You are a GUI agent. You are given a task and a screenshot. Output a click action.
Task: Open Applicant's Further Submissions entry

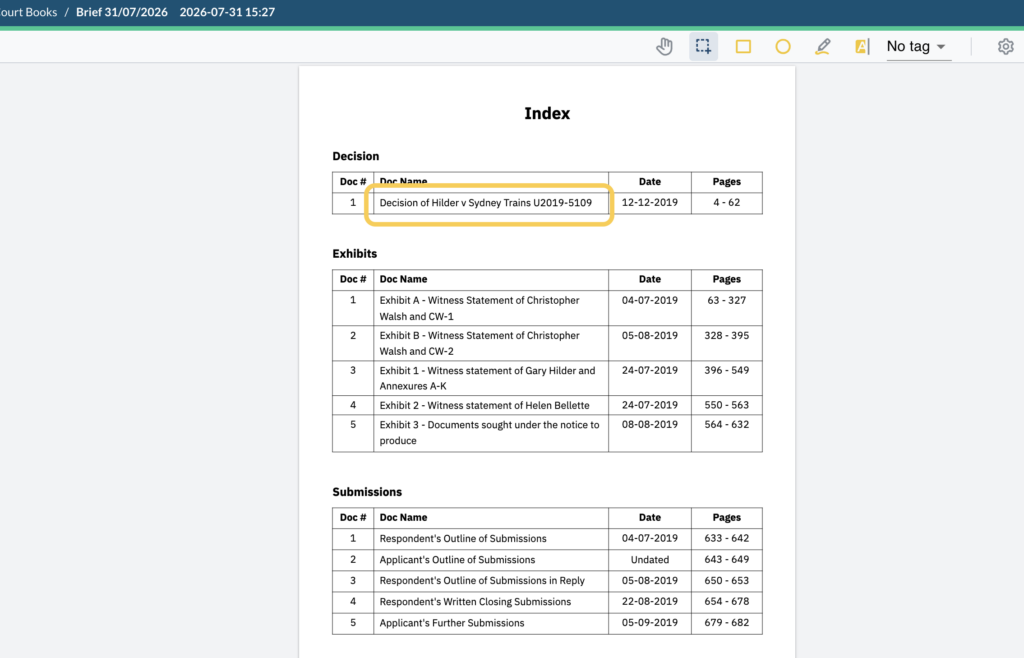(451, 623)
